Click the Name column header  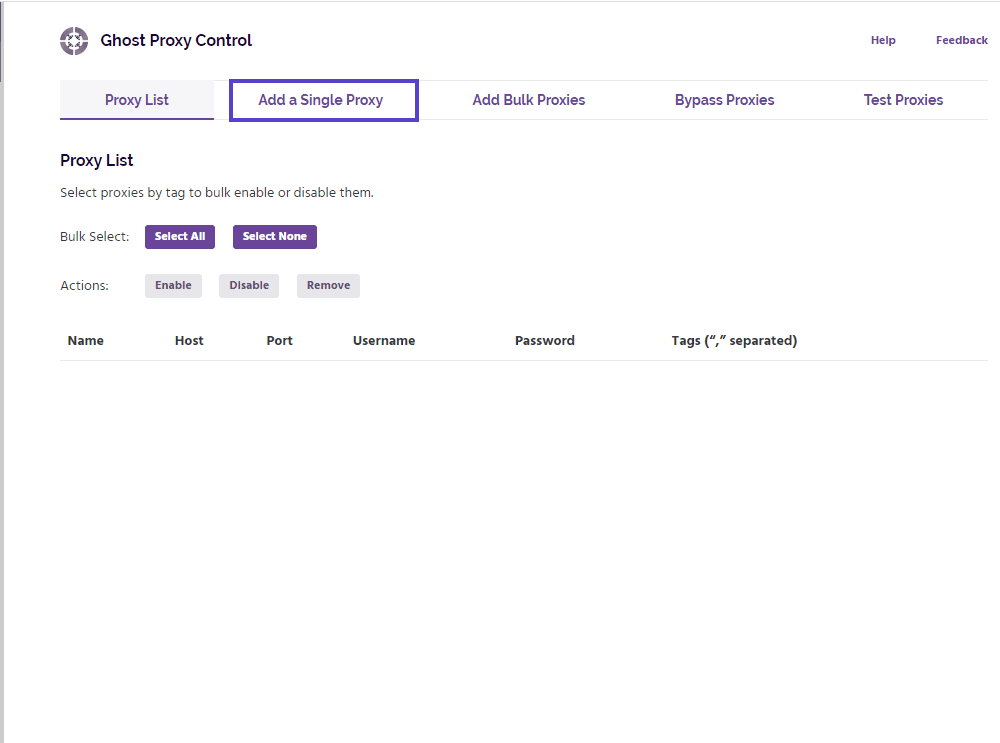pyautogui.click(x=86, y=341)
